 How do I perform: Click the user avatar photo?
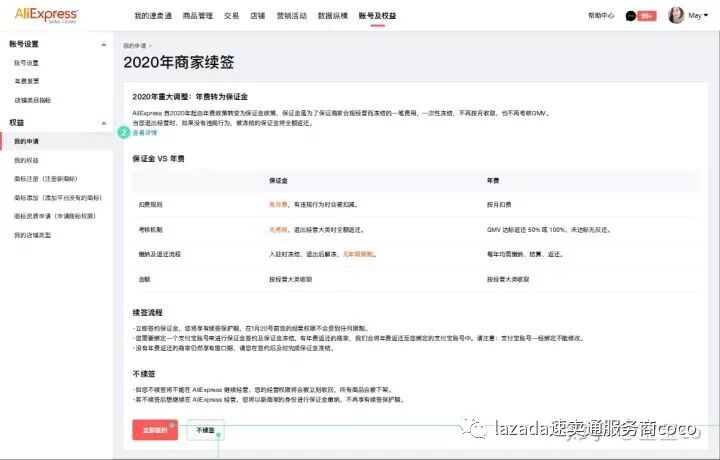click(676, 16)
